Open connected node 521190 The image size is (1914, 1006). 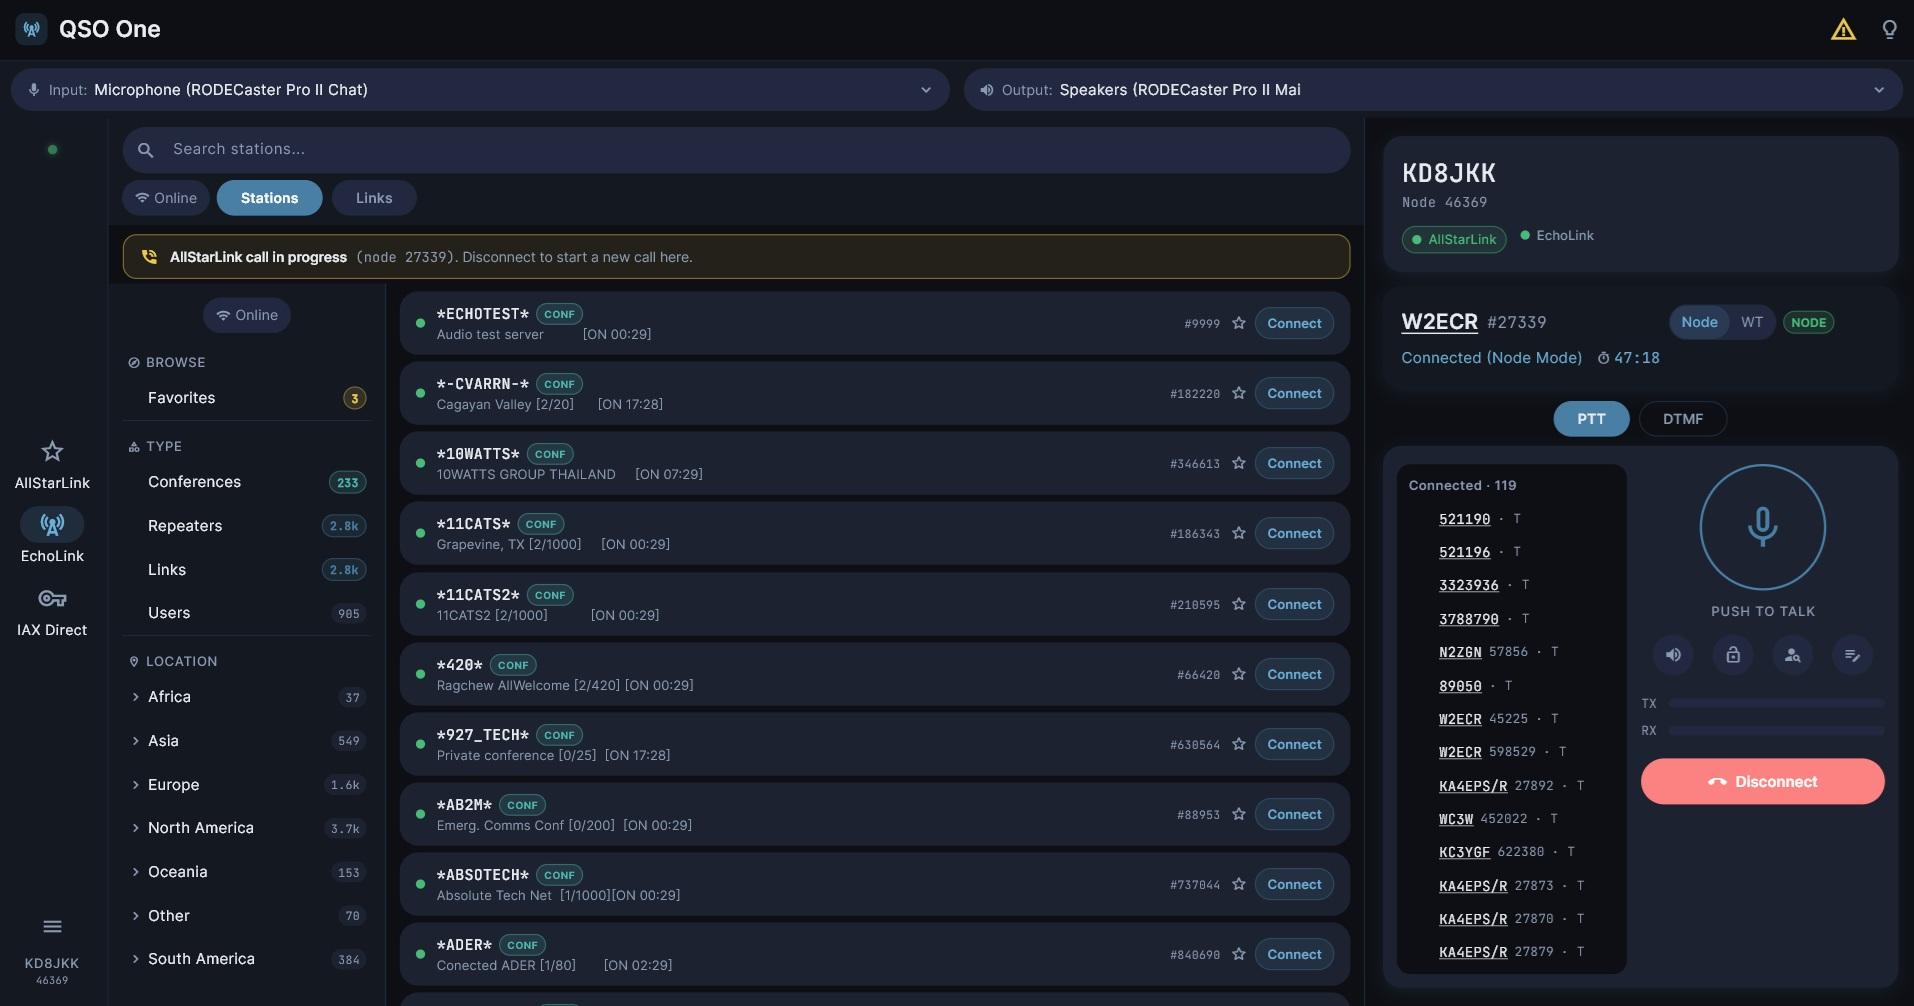pyautogui.click(x=1464, y=519)
